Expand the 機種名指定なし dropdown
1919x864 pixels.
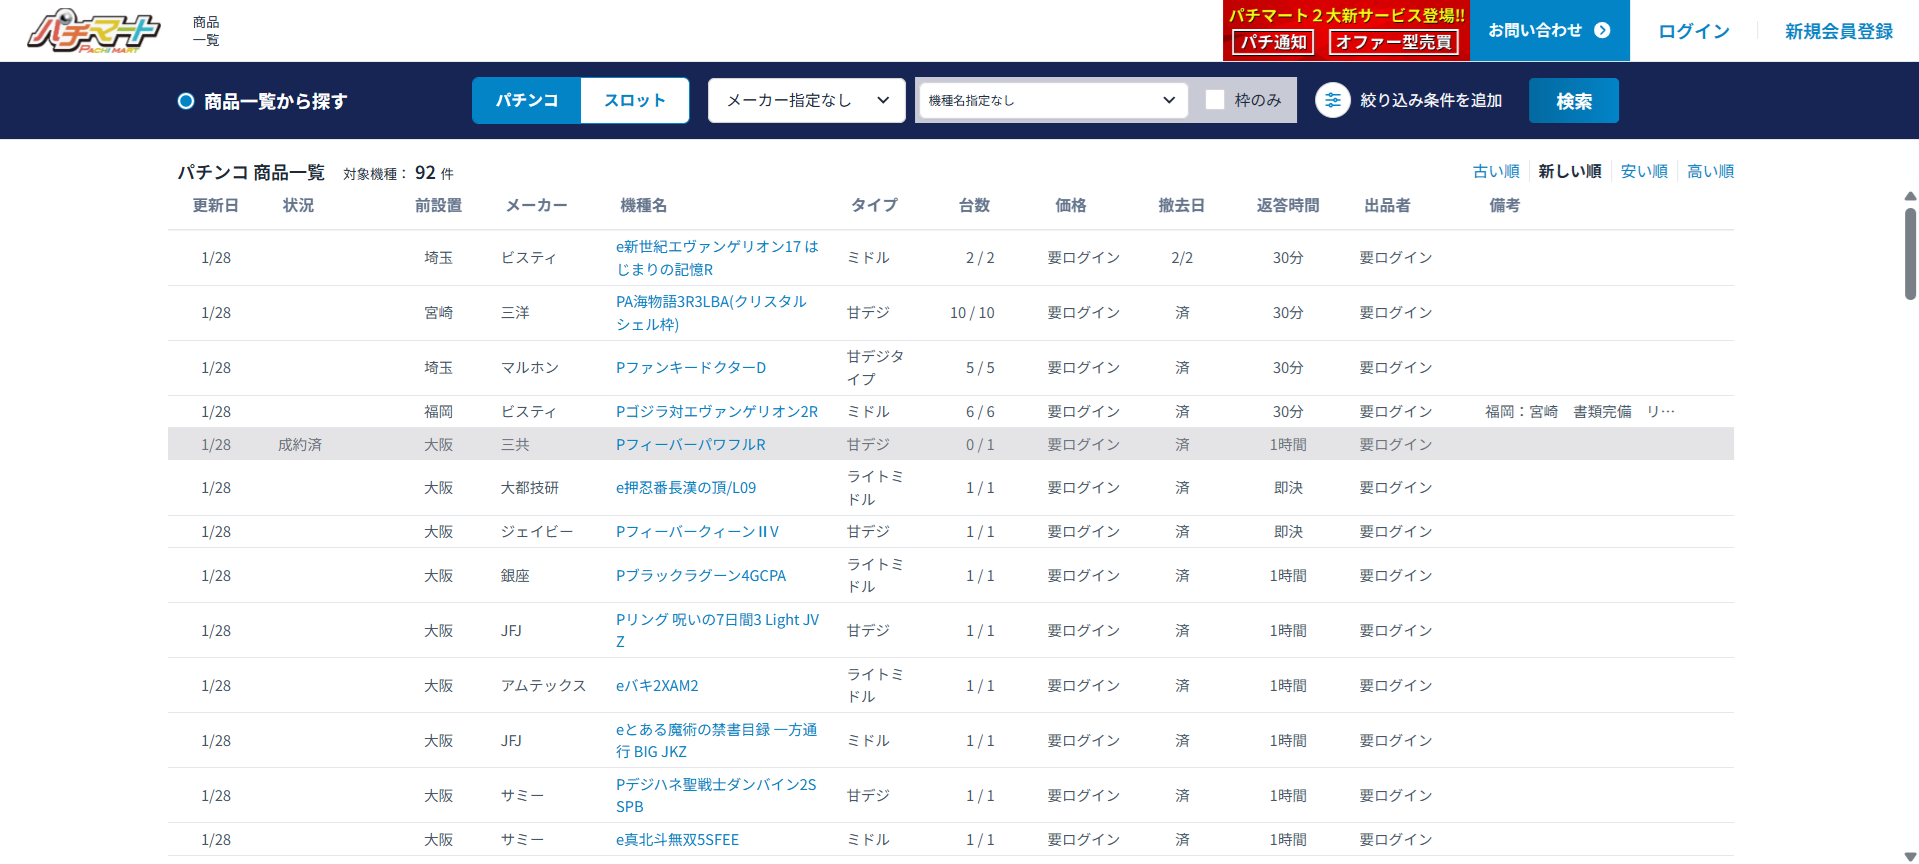coord(1052,100)
